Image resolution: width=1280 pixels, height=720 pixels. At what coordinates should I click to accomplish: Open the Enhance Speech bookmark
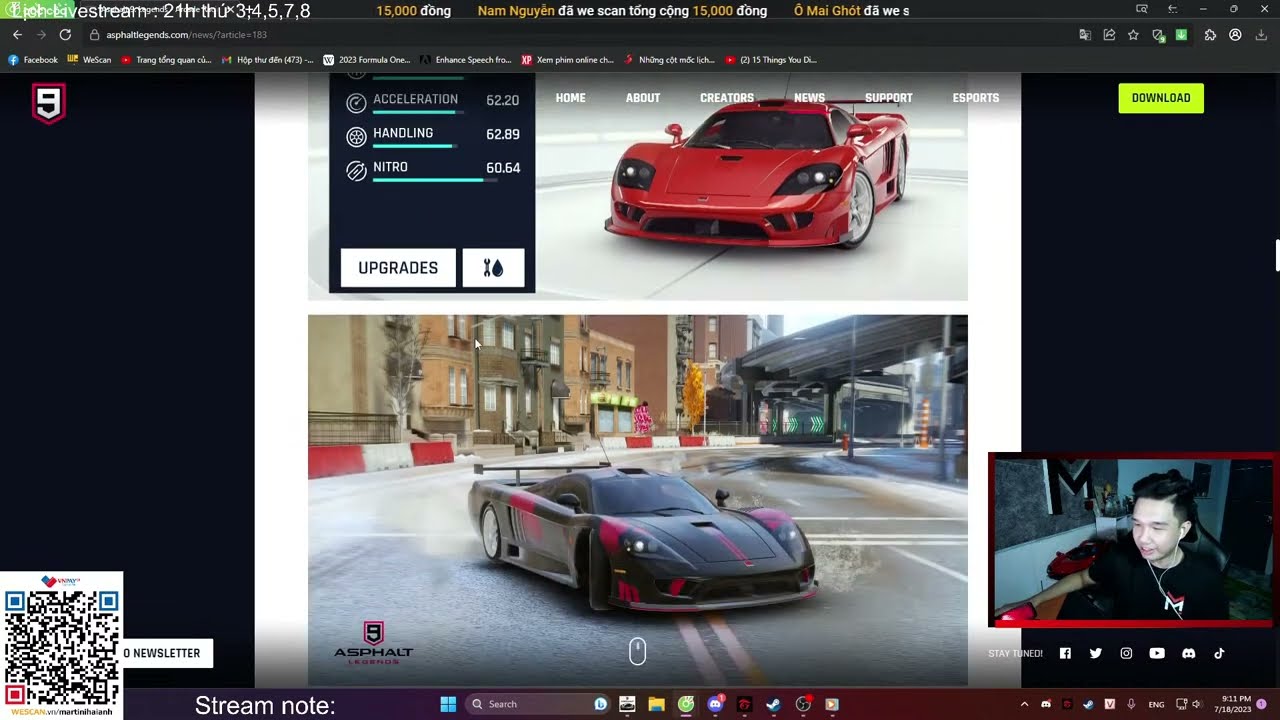[465, 60]
